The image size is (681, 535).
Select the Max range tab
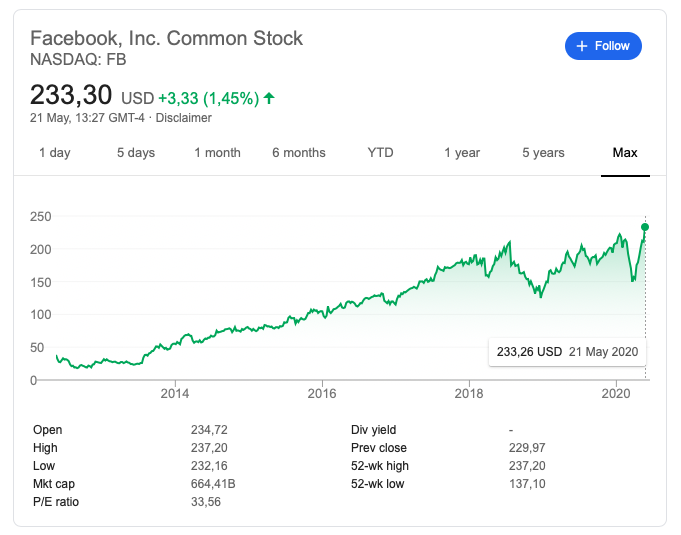pyautogui.click(x=625, y=153)
